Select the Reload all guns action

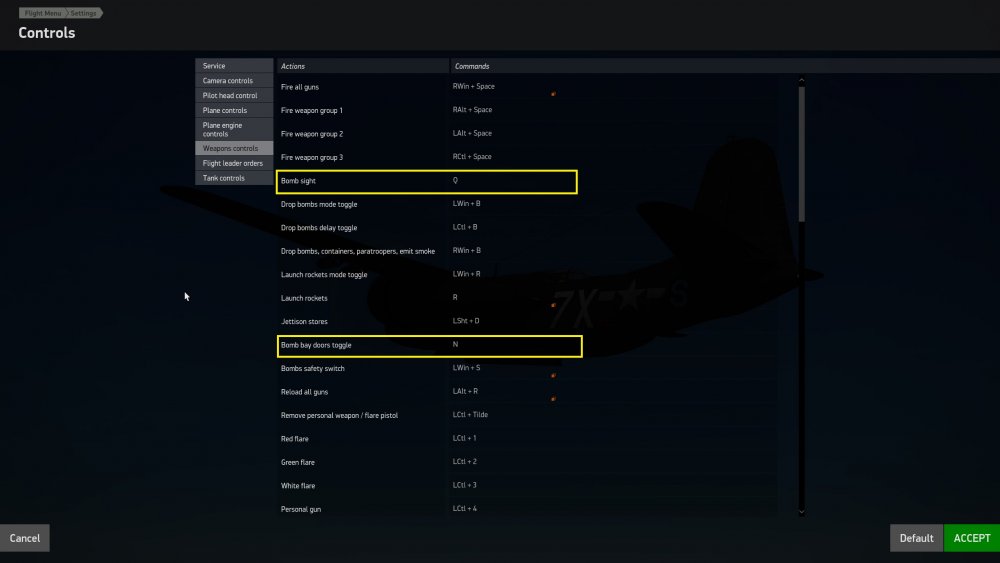click(304, 392)
